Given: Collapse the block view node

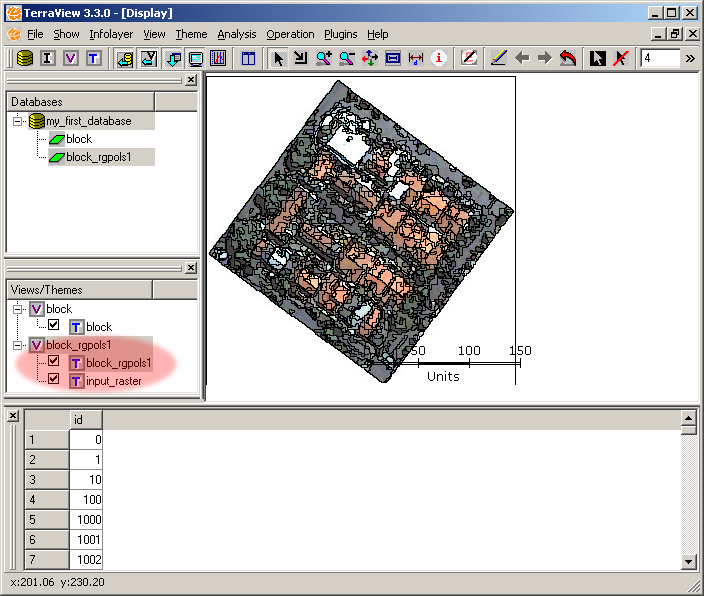Looking at the screenshot, I should [x=19, y=309].
